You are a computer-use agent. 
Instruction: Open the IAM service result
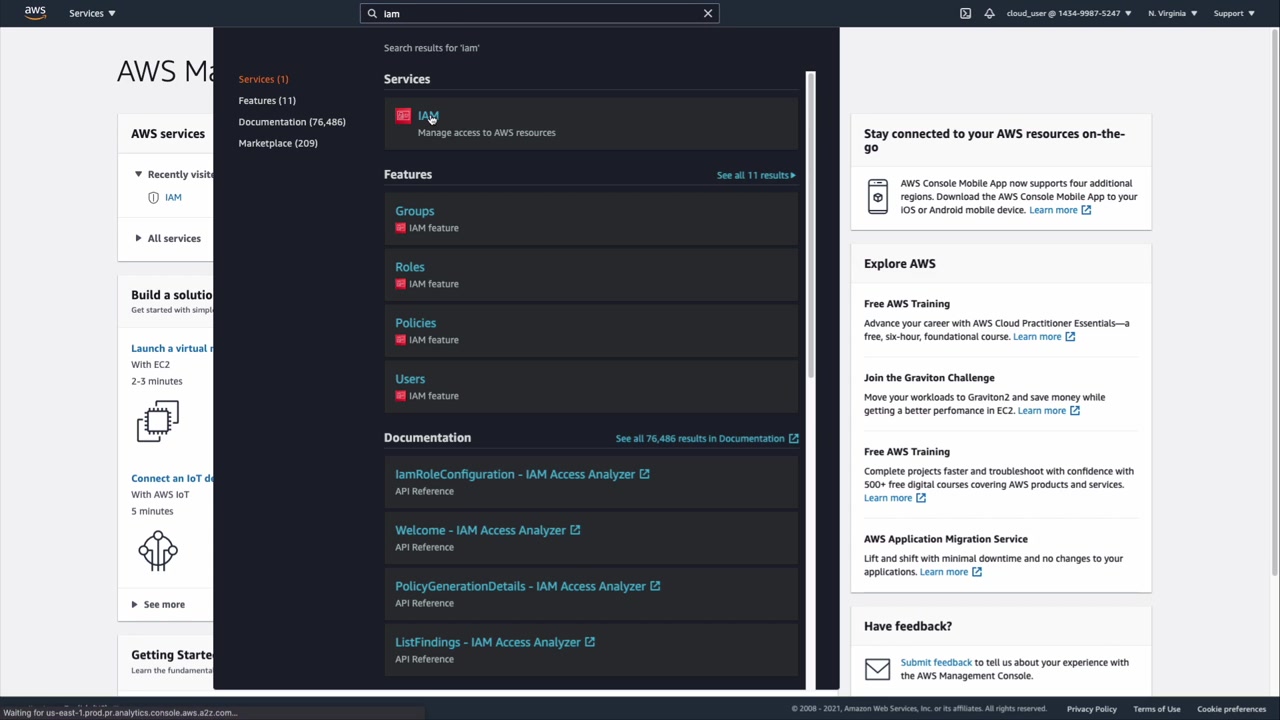428,116
